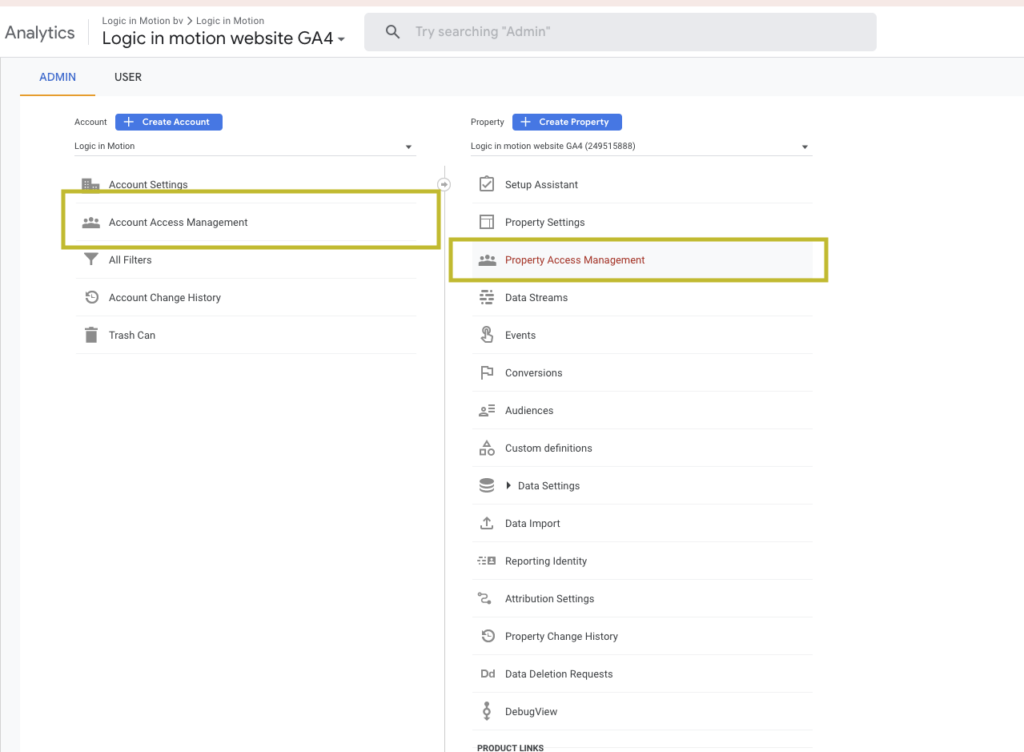
Task: Click the Create Account button
Action: coord(169,122)
